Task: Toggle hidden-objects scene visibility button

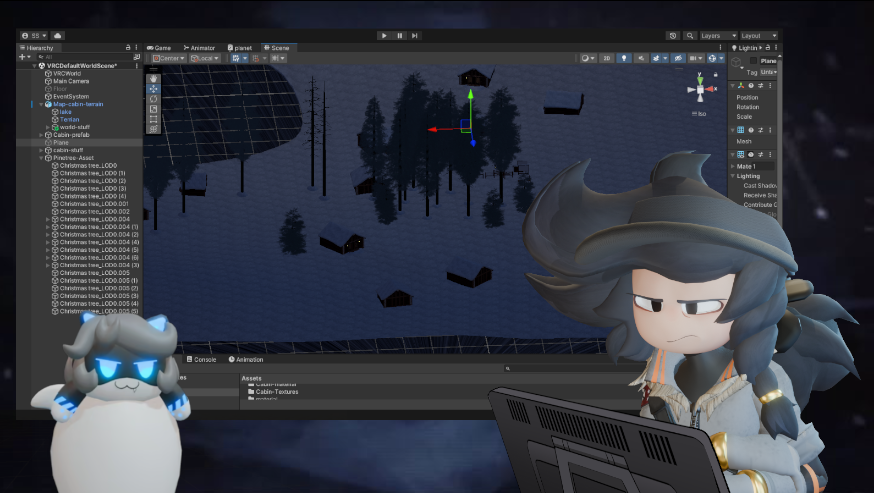Action: pyautogui.click(x=678, y=58)
